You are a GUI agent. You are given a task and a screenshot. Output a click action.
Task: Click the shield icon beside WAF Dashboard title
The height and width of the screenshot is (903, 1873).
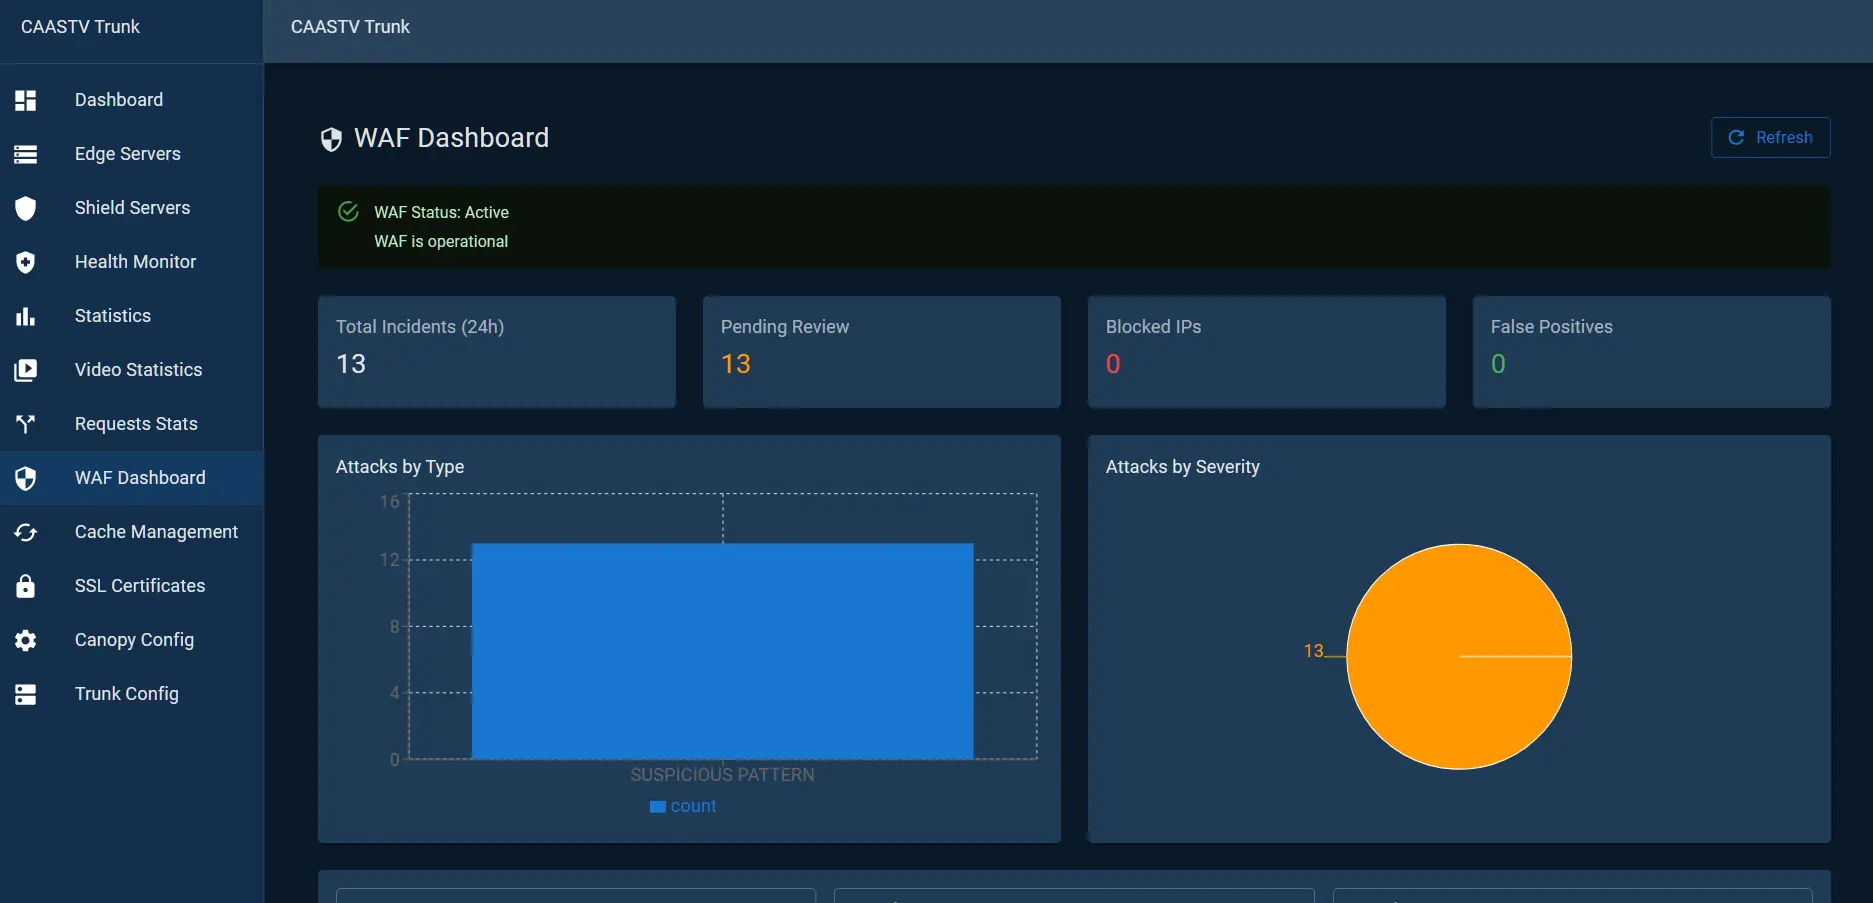coord(330,139)
